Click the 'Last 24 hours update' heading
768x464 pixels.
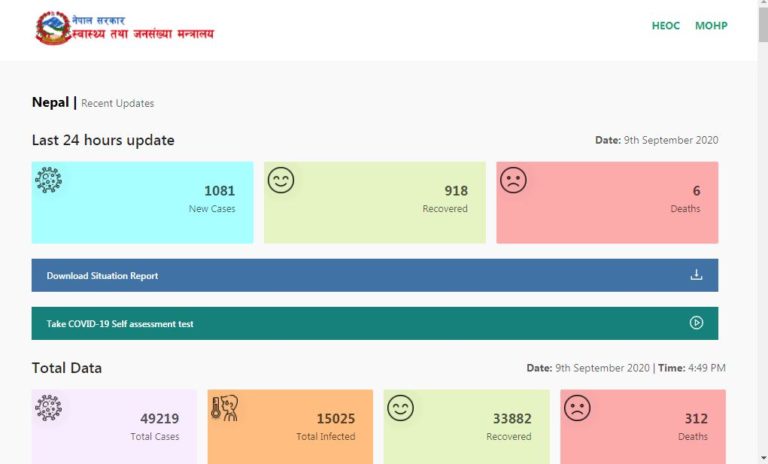[103, 140]
